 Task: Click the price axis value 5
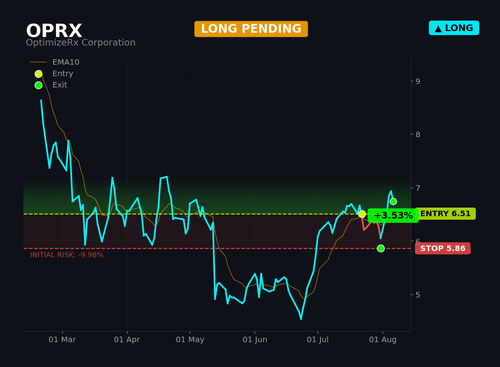tap(418, 295)
